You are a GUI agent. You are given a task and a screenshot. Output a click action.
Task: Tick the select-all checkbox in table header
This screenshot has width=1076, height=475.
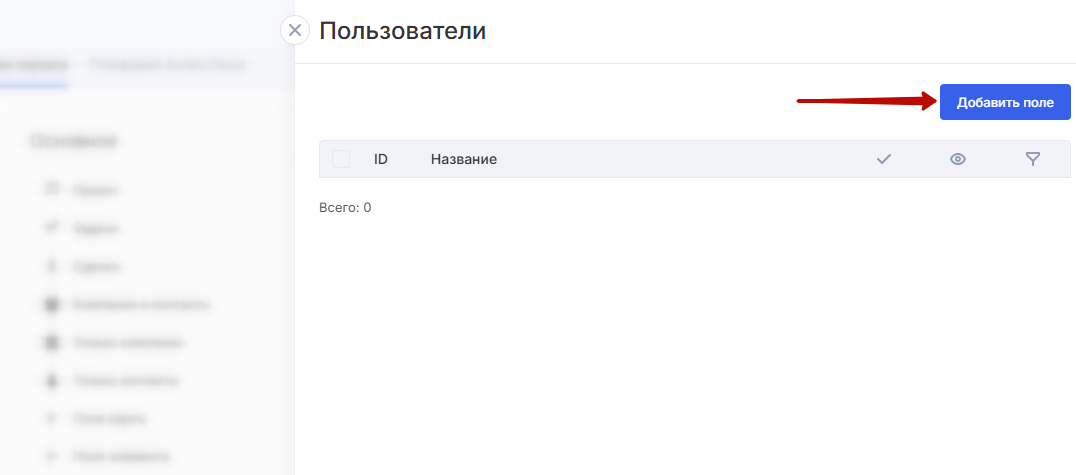pyautogui.click(x=341, y=159)
